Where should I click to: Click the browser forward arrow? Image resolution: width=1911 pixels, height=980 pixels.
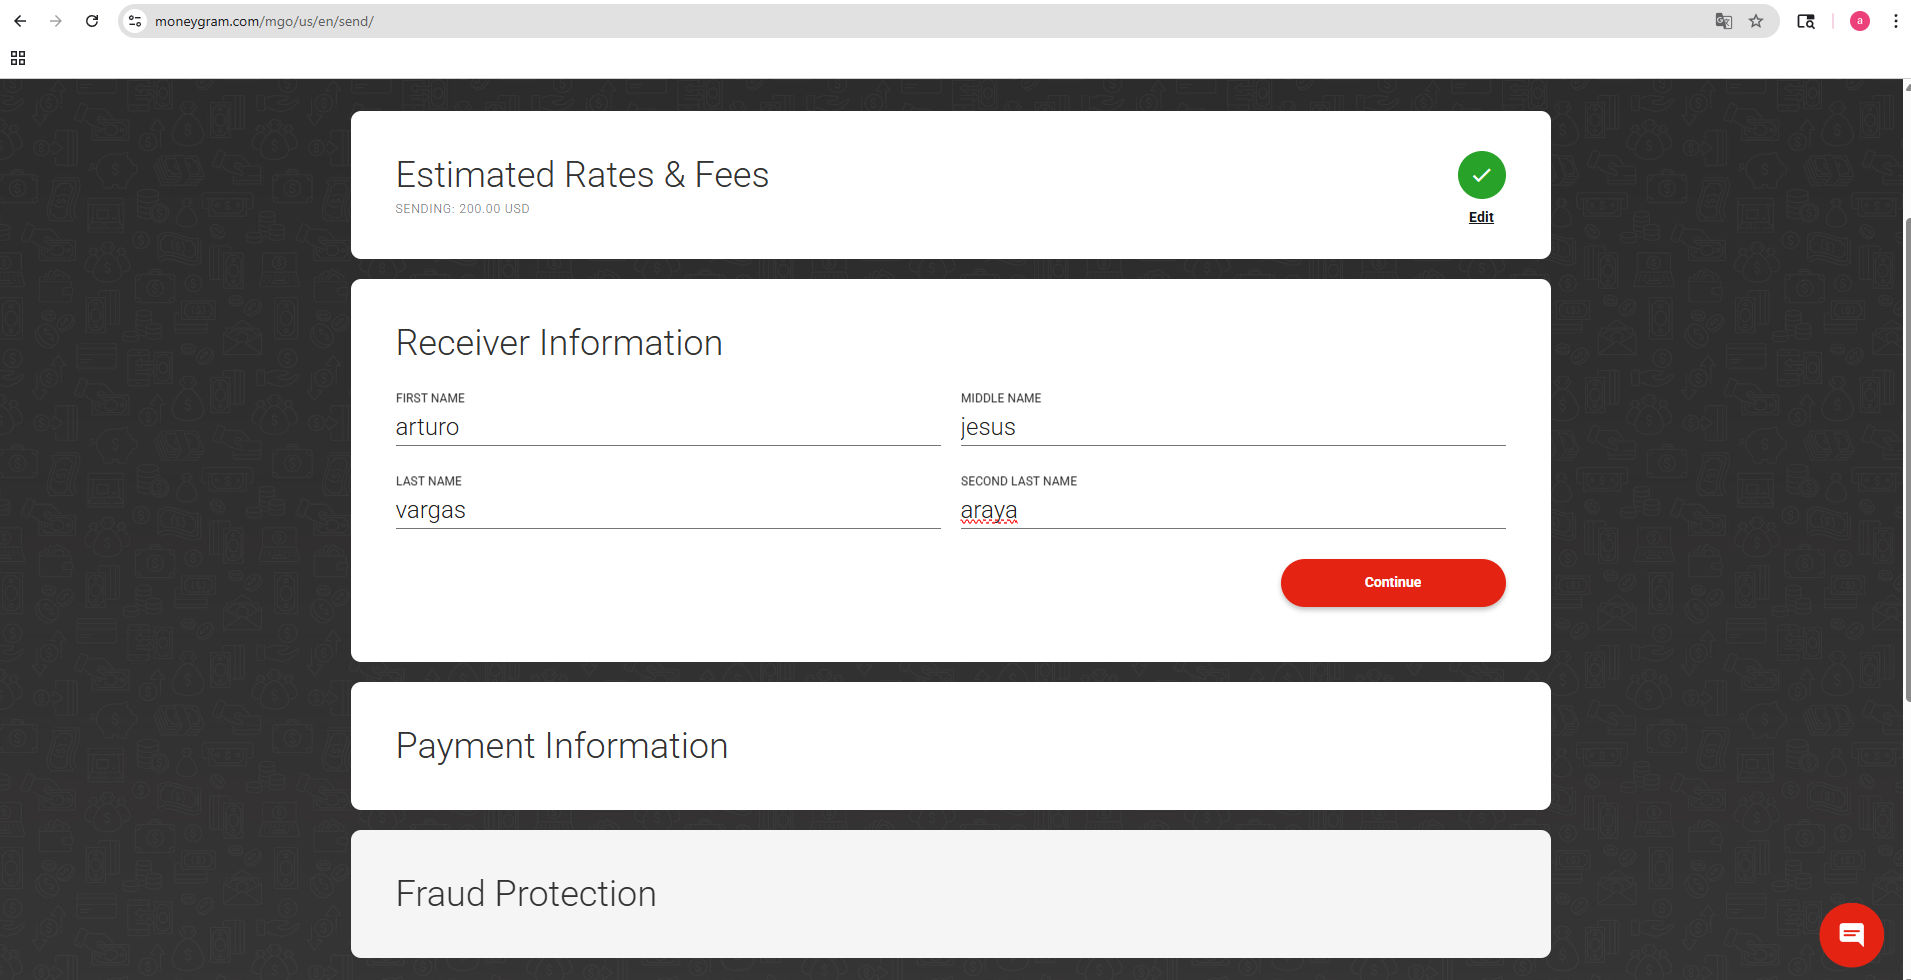pos(56,21)
